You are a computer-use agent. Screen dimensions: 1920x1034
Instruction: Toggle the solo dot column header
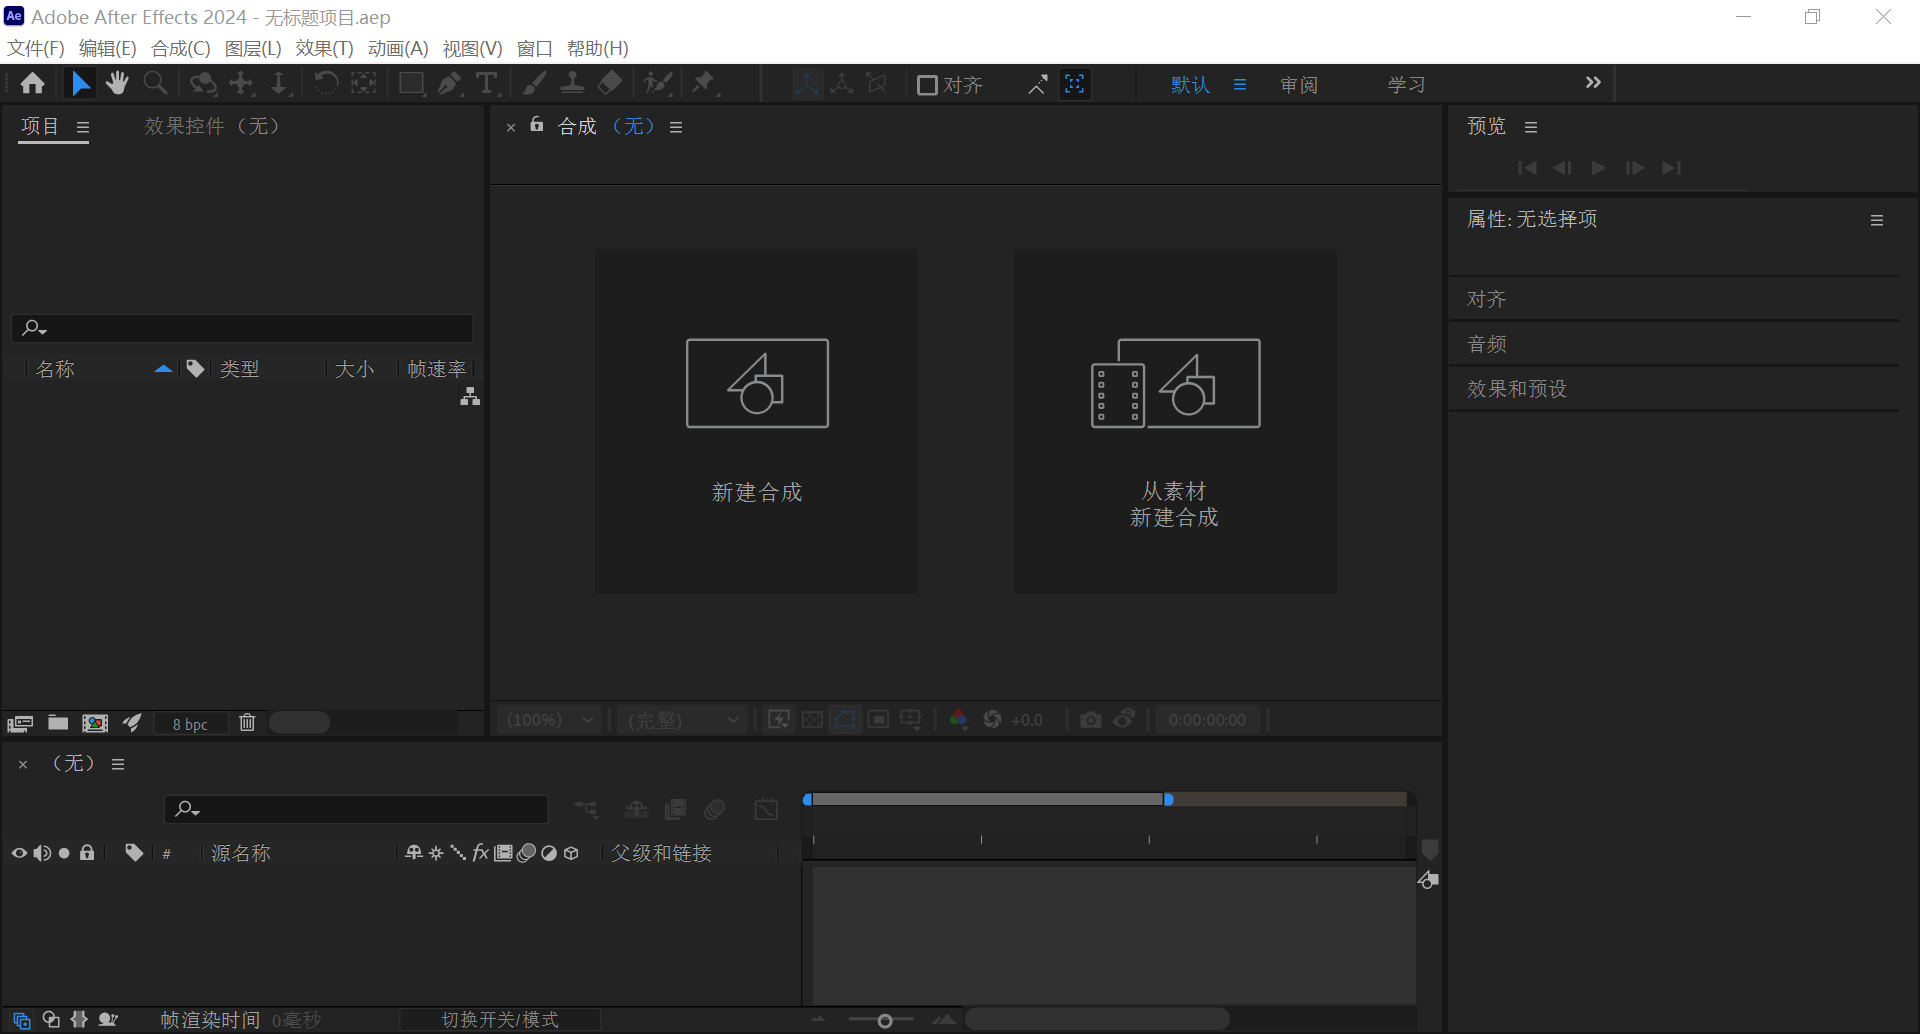coord(64,853)
